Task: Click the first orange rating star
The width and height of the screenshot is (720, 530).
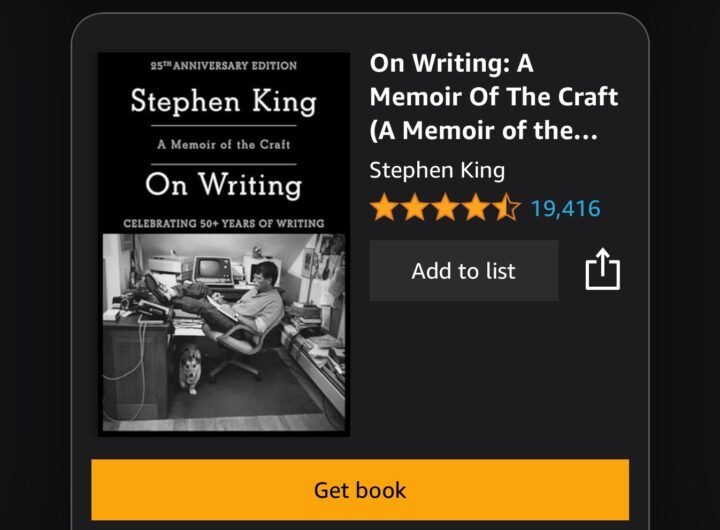Action: (384, 208)
